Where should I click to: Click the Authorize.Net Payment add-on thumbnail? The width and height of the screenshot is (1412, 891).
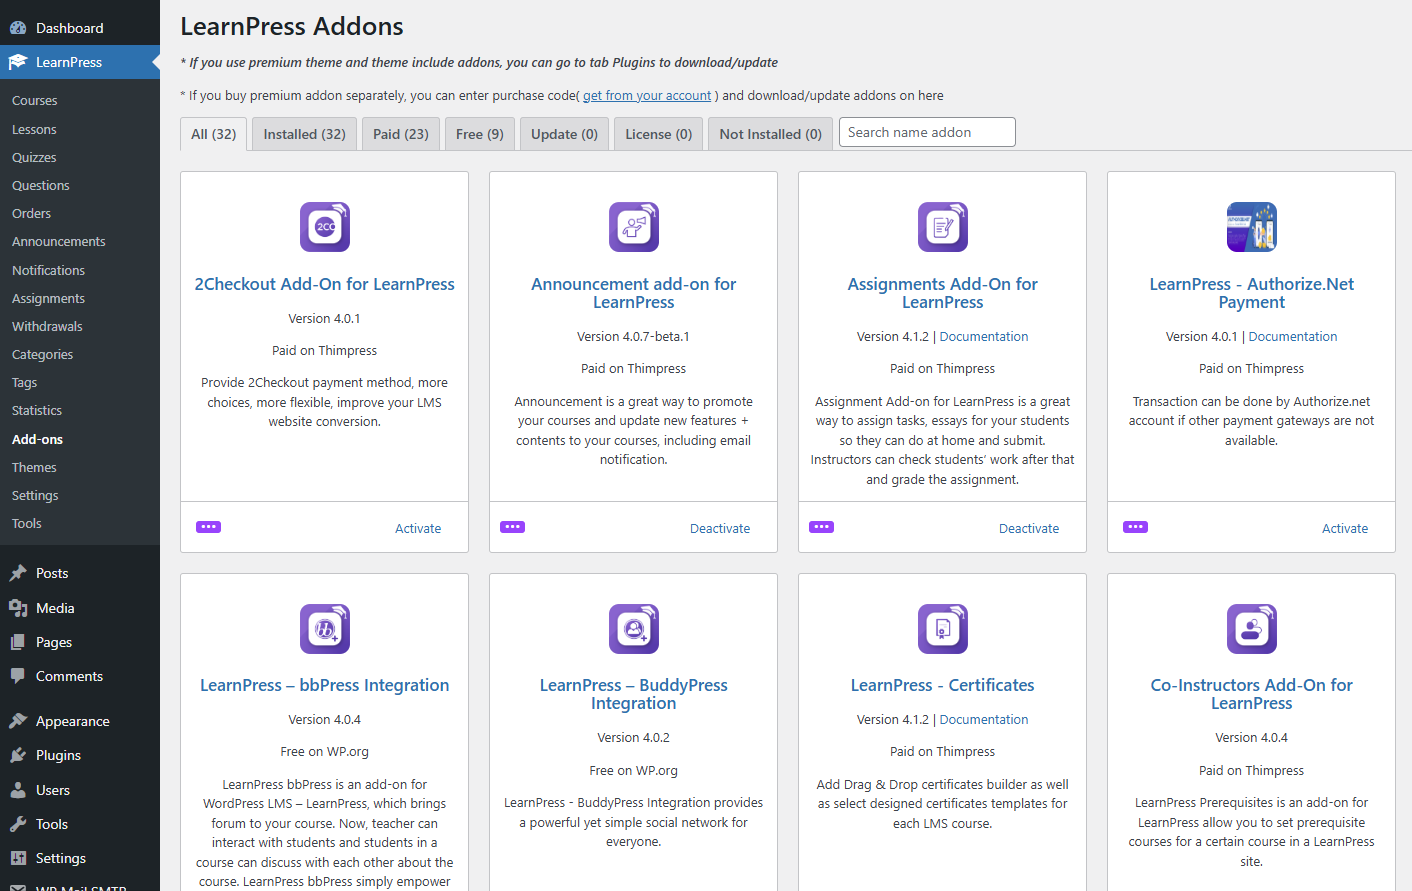[x=1252, y=227]
